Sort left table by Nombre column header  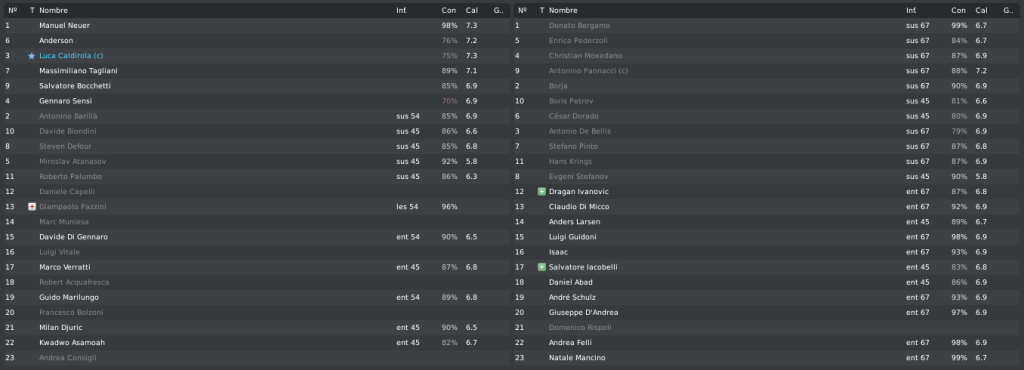click(x=53, y=10)
